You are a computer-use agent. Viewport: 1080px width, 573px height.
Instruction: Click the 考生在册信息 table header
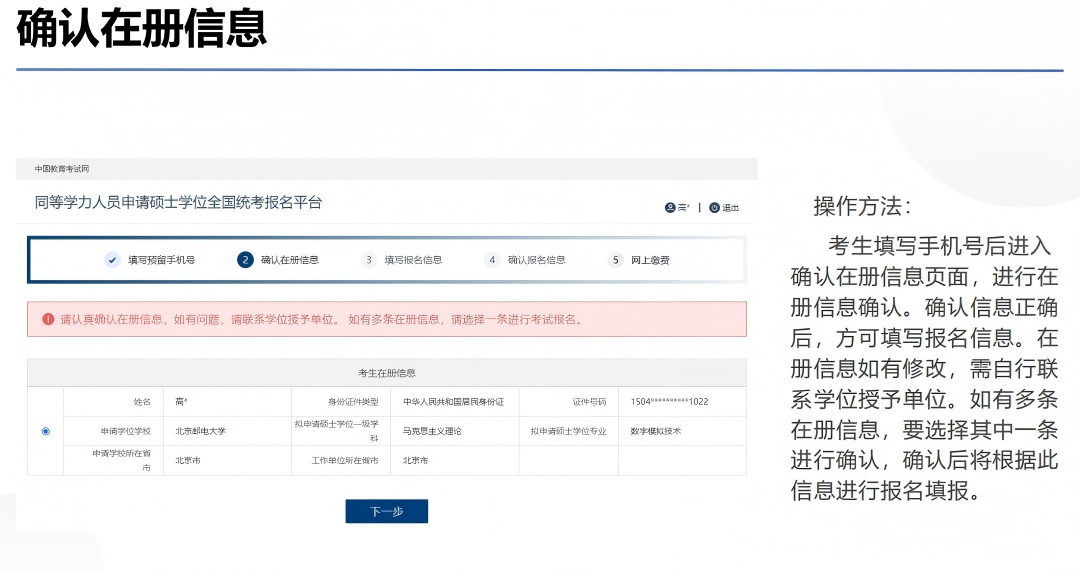point(386,373)
